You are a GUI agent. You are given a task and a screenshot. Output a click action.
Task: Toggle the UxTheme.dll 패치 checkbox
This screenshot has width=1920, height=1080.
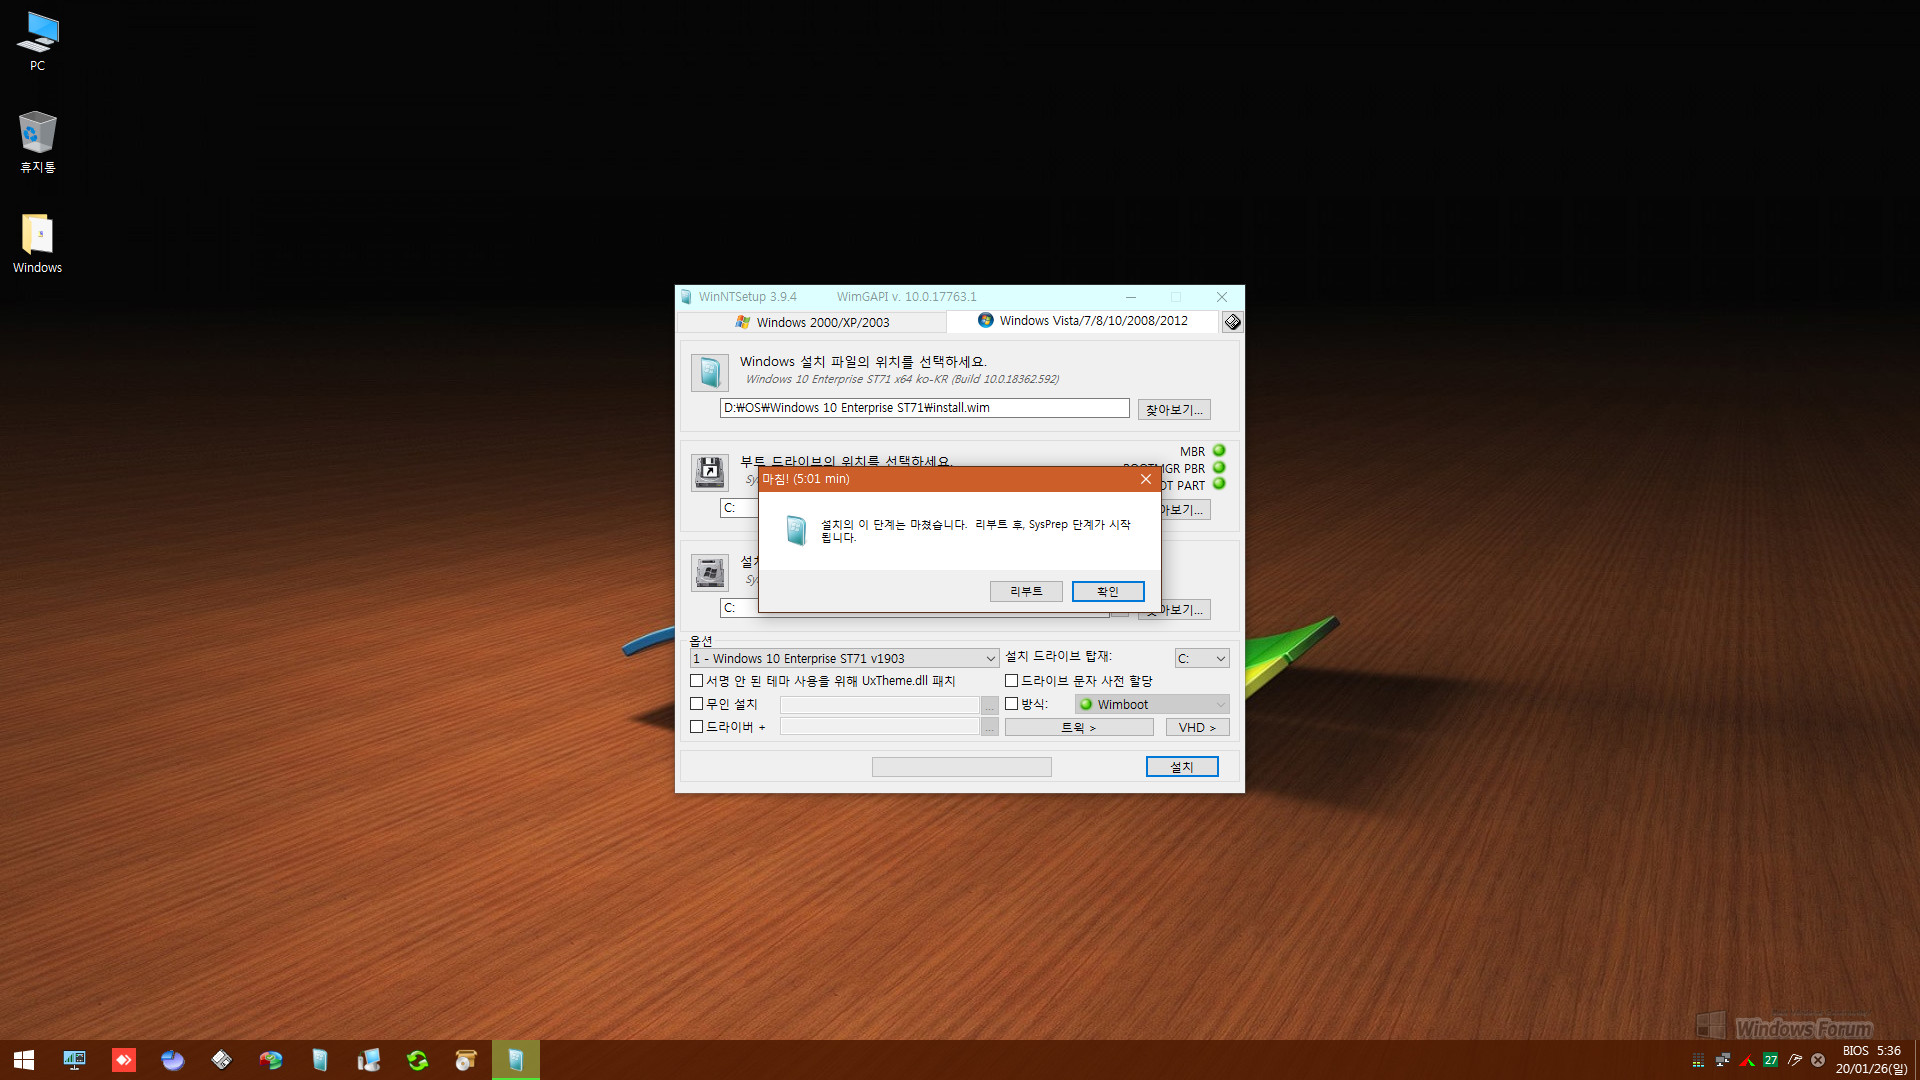tap(697, 681)
